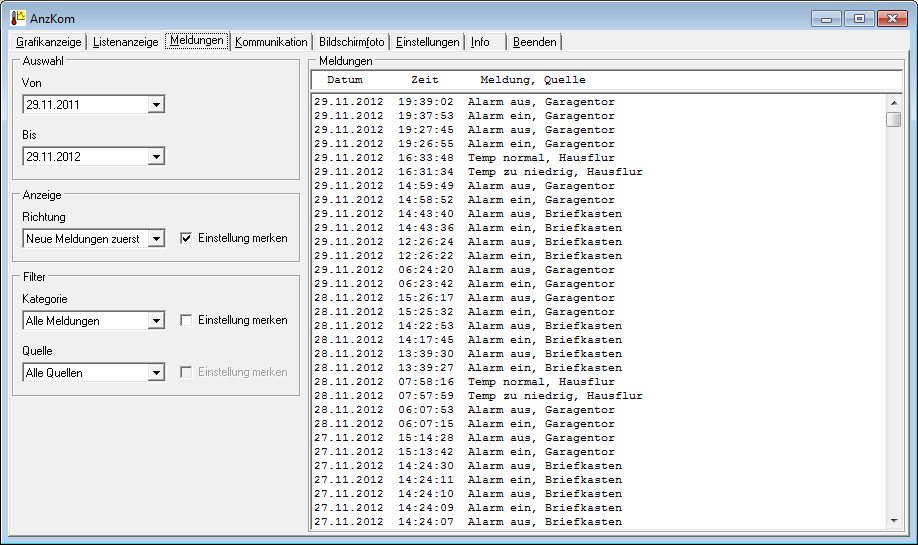Open the Richtung dropdown list
Viewport: 918px width, 545px height.
155,238
